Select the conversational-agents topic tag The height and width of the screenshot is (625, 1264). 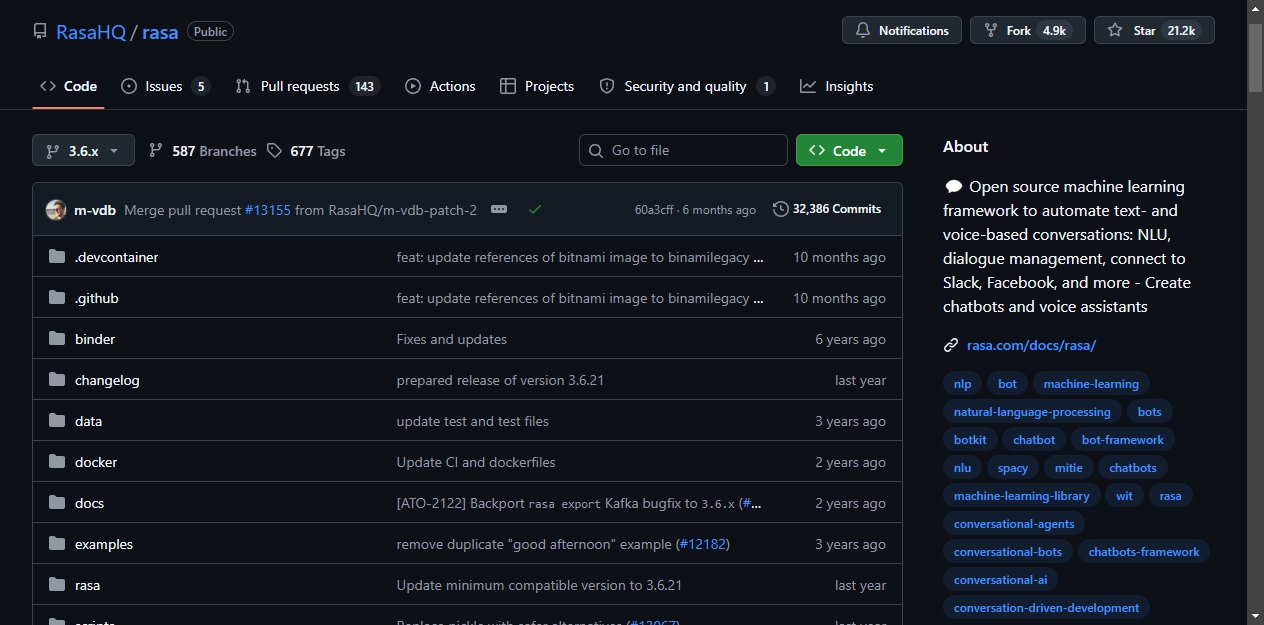pyautogui.click(x=1014, y=524)
